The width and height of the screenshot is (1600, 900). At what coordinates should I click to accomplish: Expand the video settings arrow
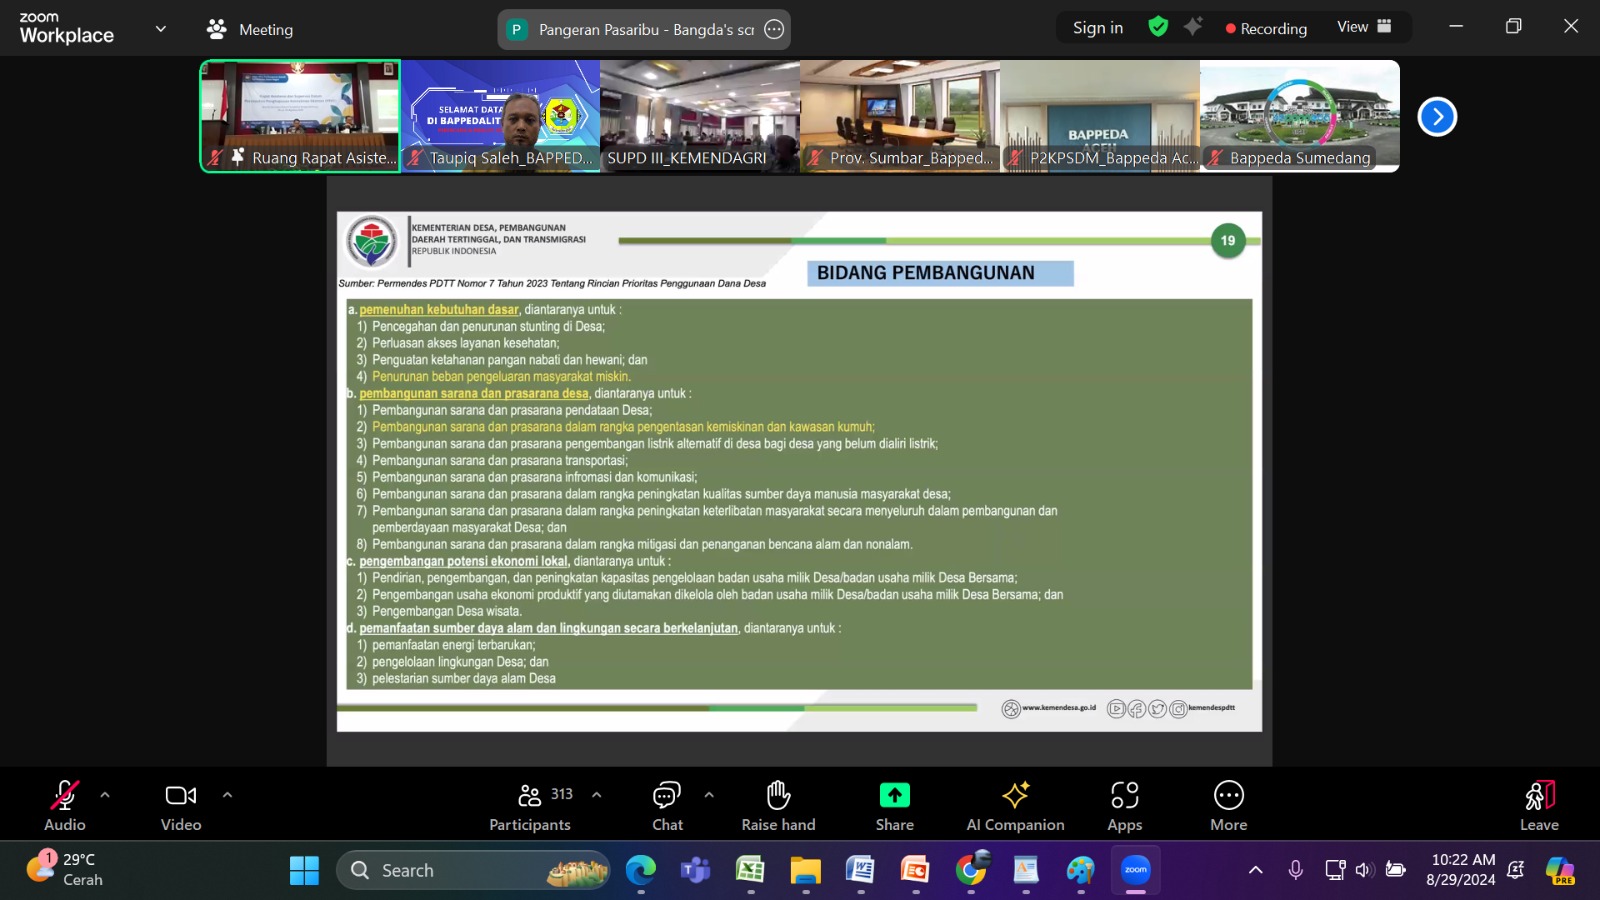227,795
